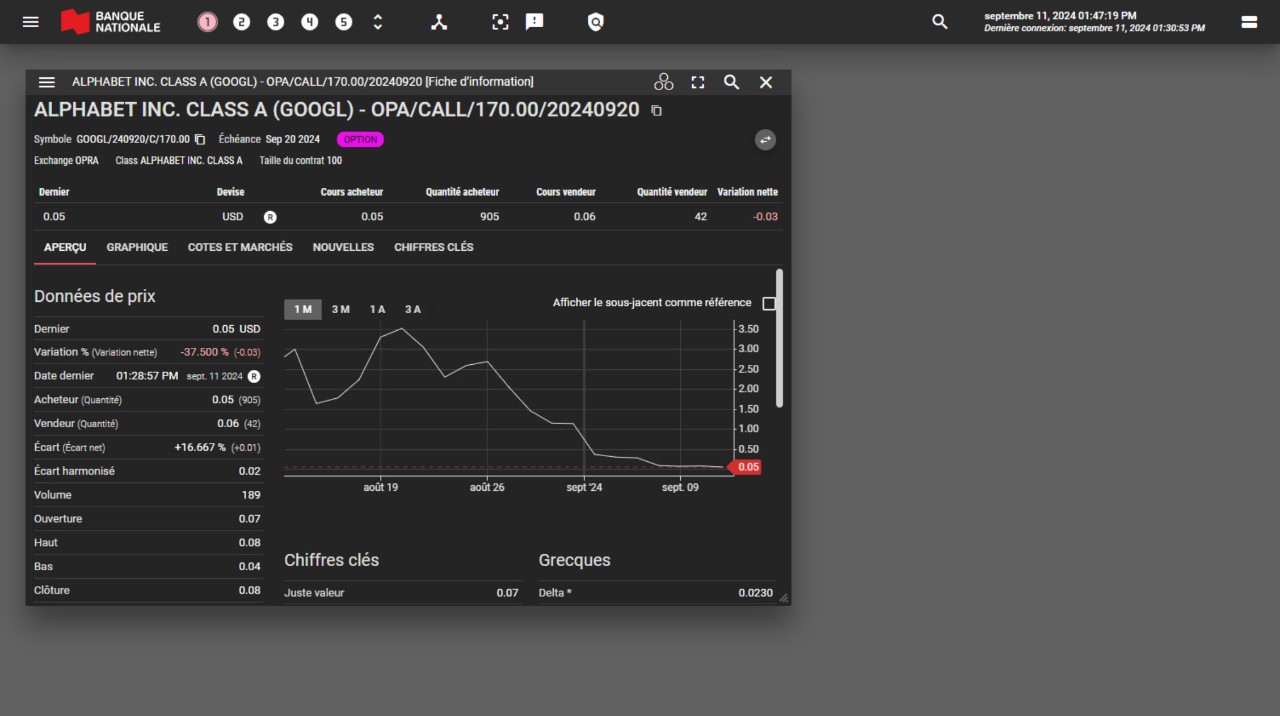
Task: Click the Échéance Sep 20 2024 text
Action: pos(269,139)
